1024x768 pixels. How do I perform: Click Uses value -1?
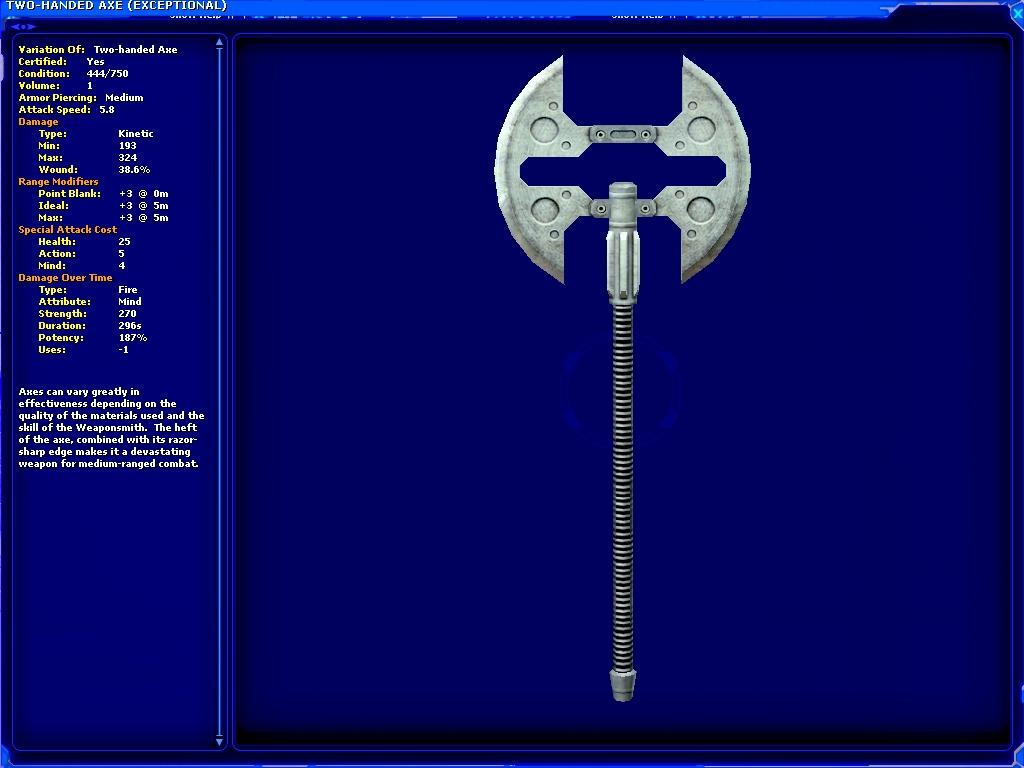point(123,350)
